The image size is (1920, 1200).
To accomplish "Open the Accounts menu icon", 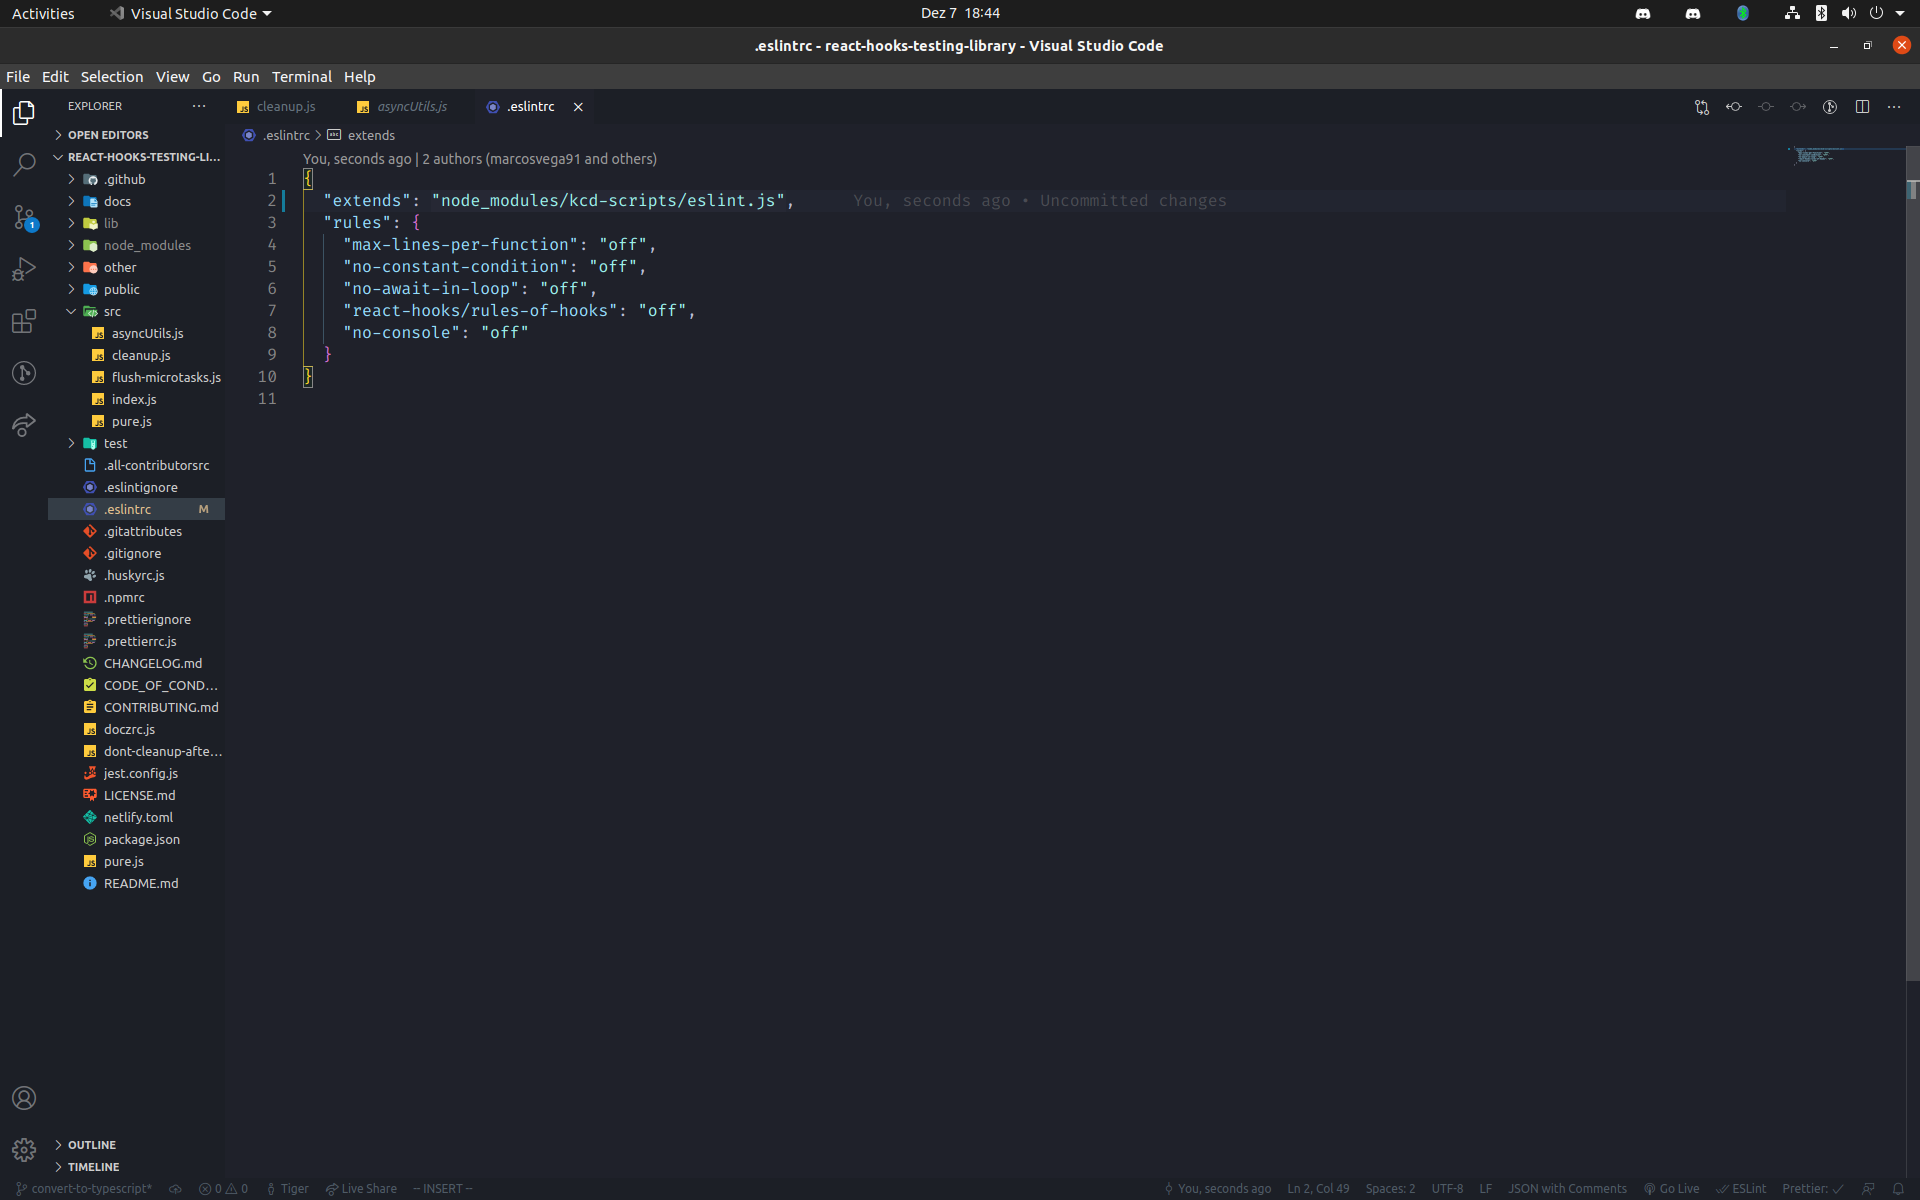I will tap(24, 1098).
